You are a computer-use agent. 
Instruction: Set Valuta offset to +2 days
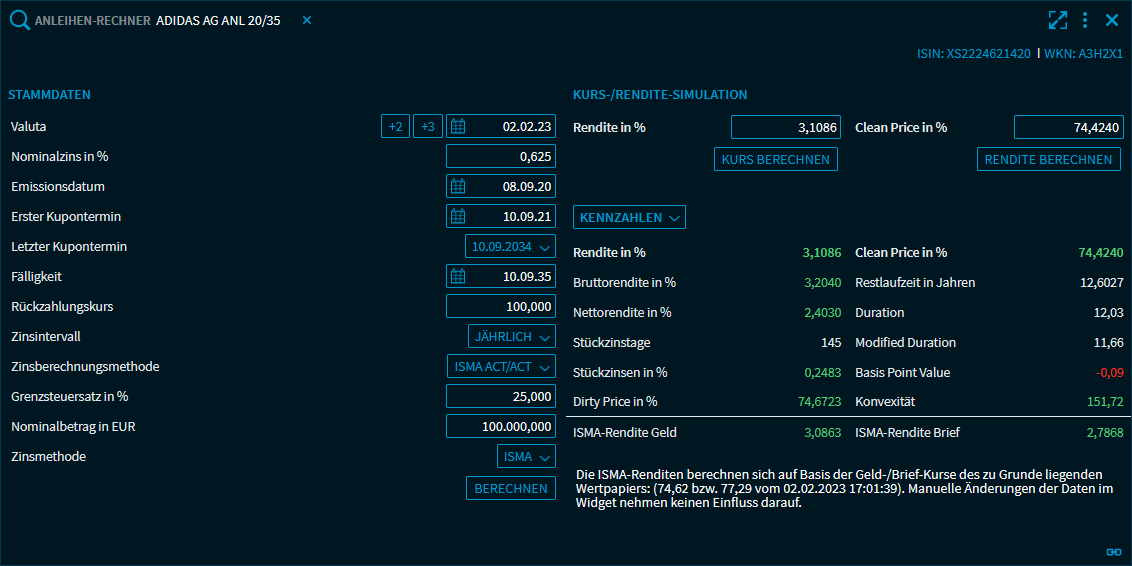[395, 126]
